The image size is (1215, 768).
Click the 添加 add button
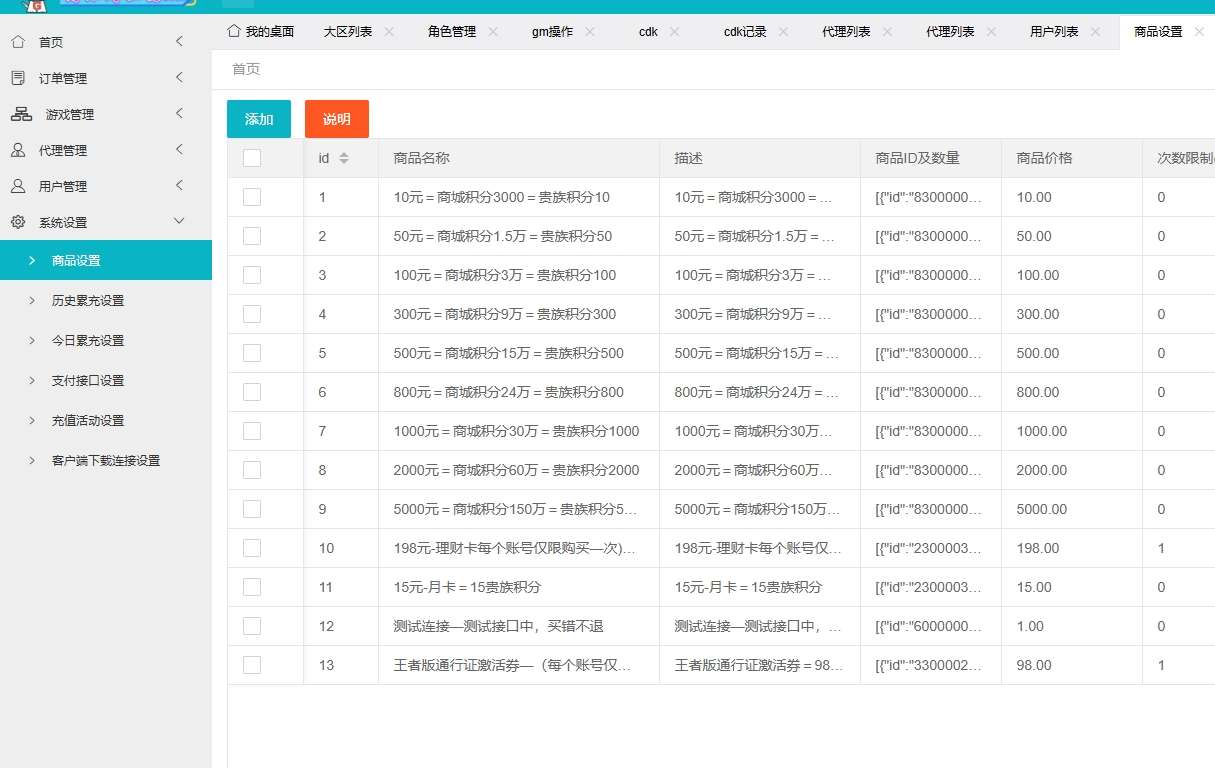[x=258, y=118]
